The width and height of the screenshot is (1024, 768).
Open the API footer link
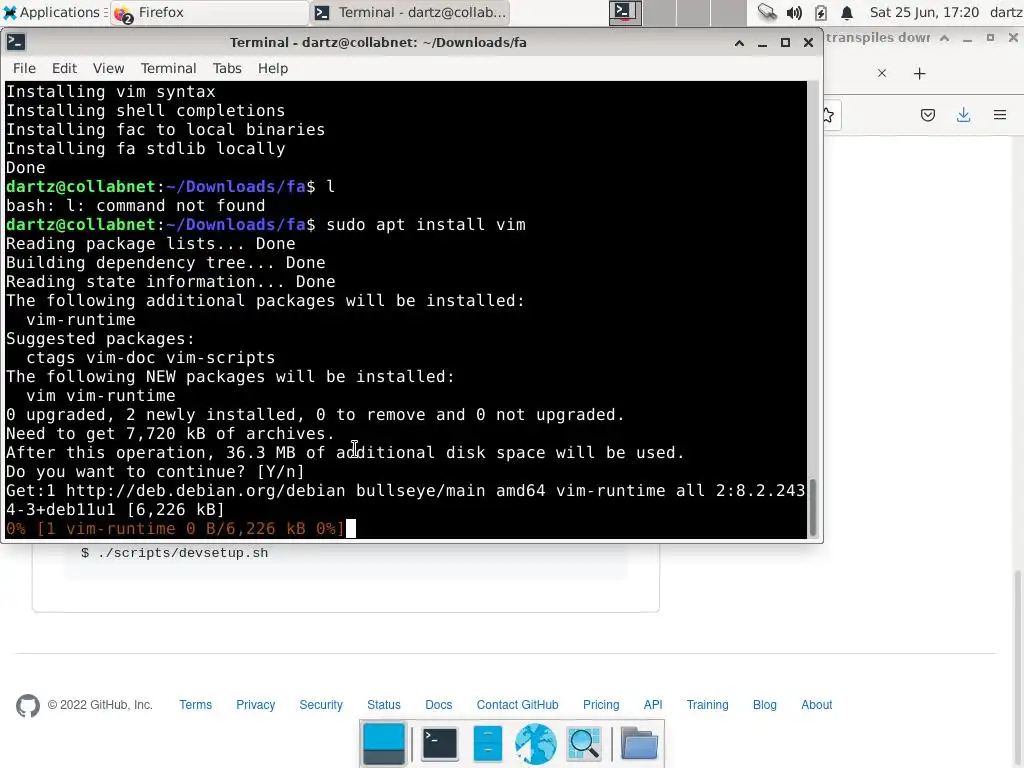coord(652,705)
